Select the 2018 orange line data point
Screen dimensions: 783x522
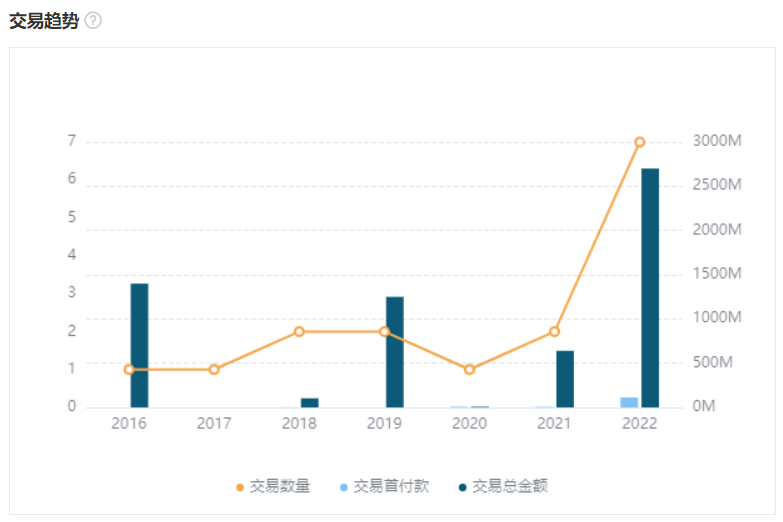point(299,331)
